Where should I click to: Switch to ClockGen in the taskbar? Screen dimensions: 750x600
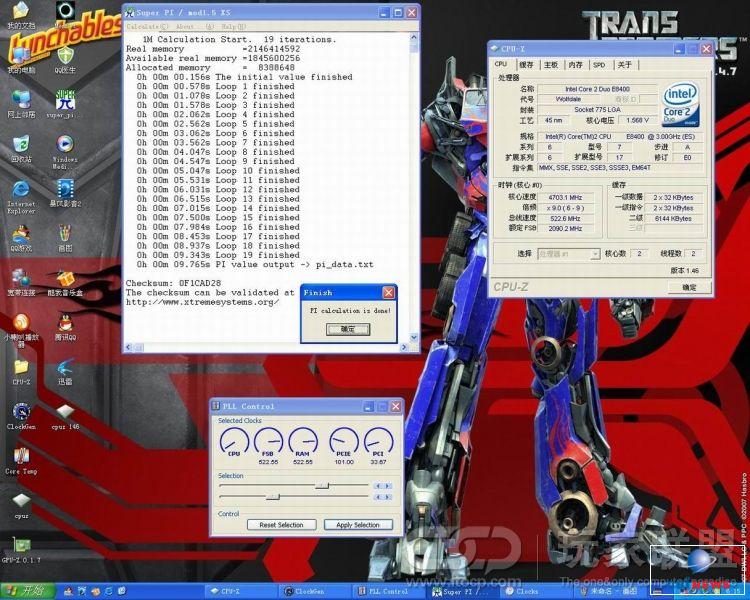point(314,591)
